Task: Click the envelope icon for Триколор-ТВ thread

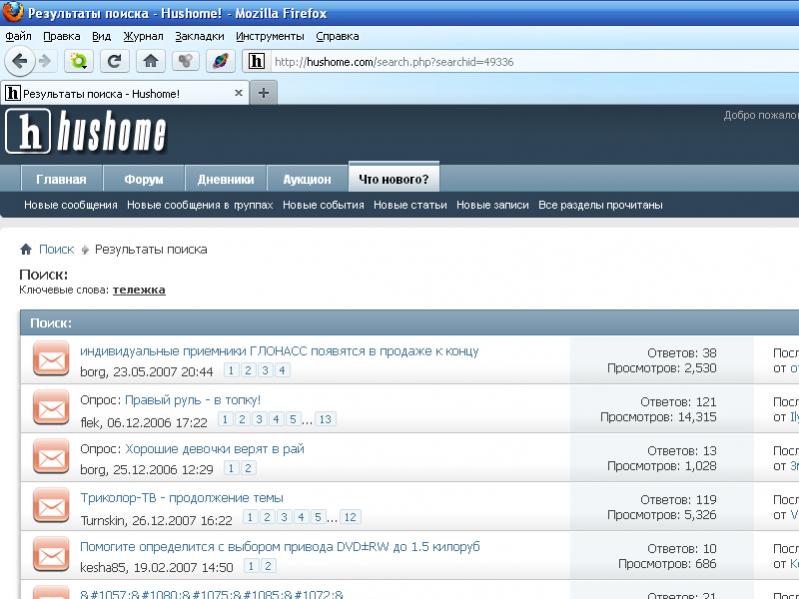Action: [51, 506]
